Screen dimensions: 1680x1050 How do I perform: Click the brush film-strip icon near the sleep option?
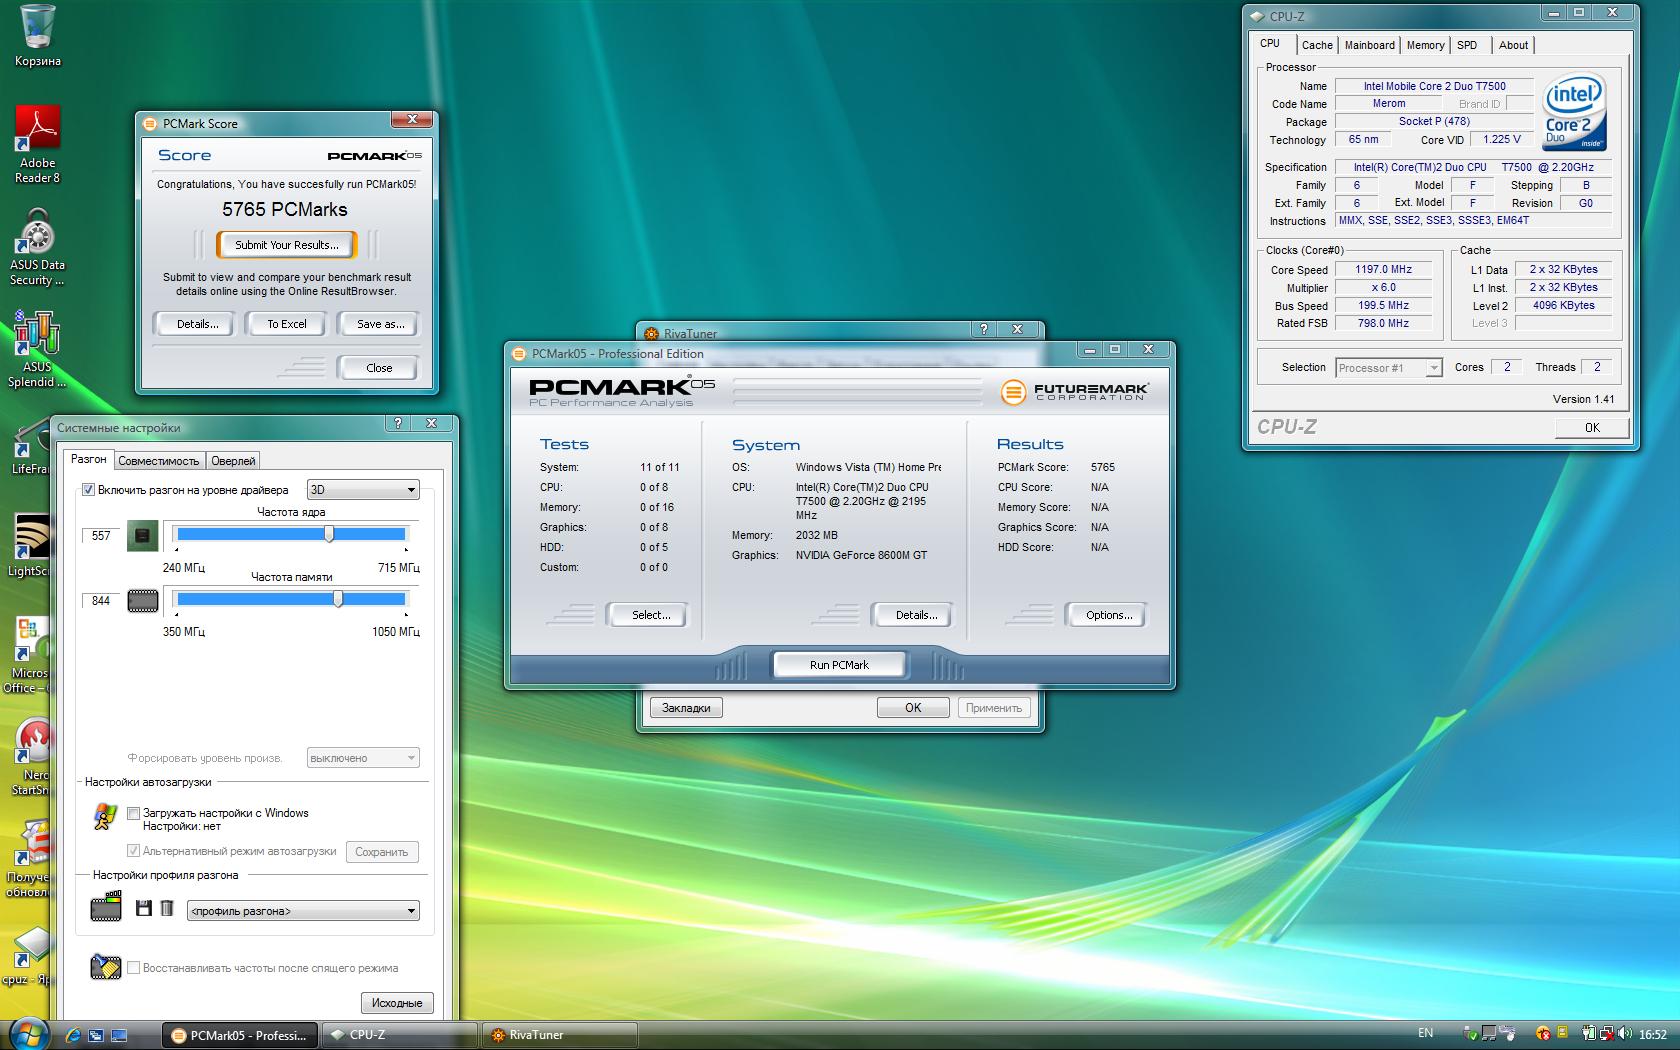[x=105, y=966]
